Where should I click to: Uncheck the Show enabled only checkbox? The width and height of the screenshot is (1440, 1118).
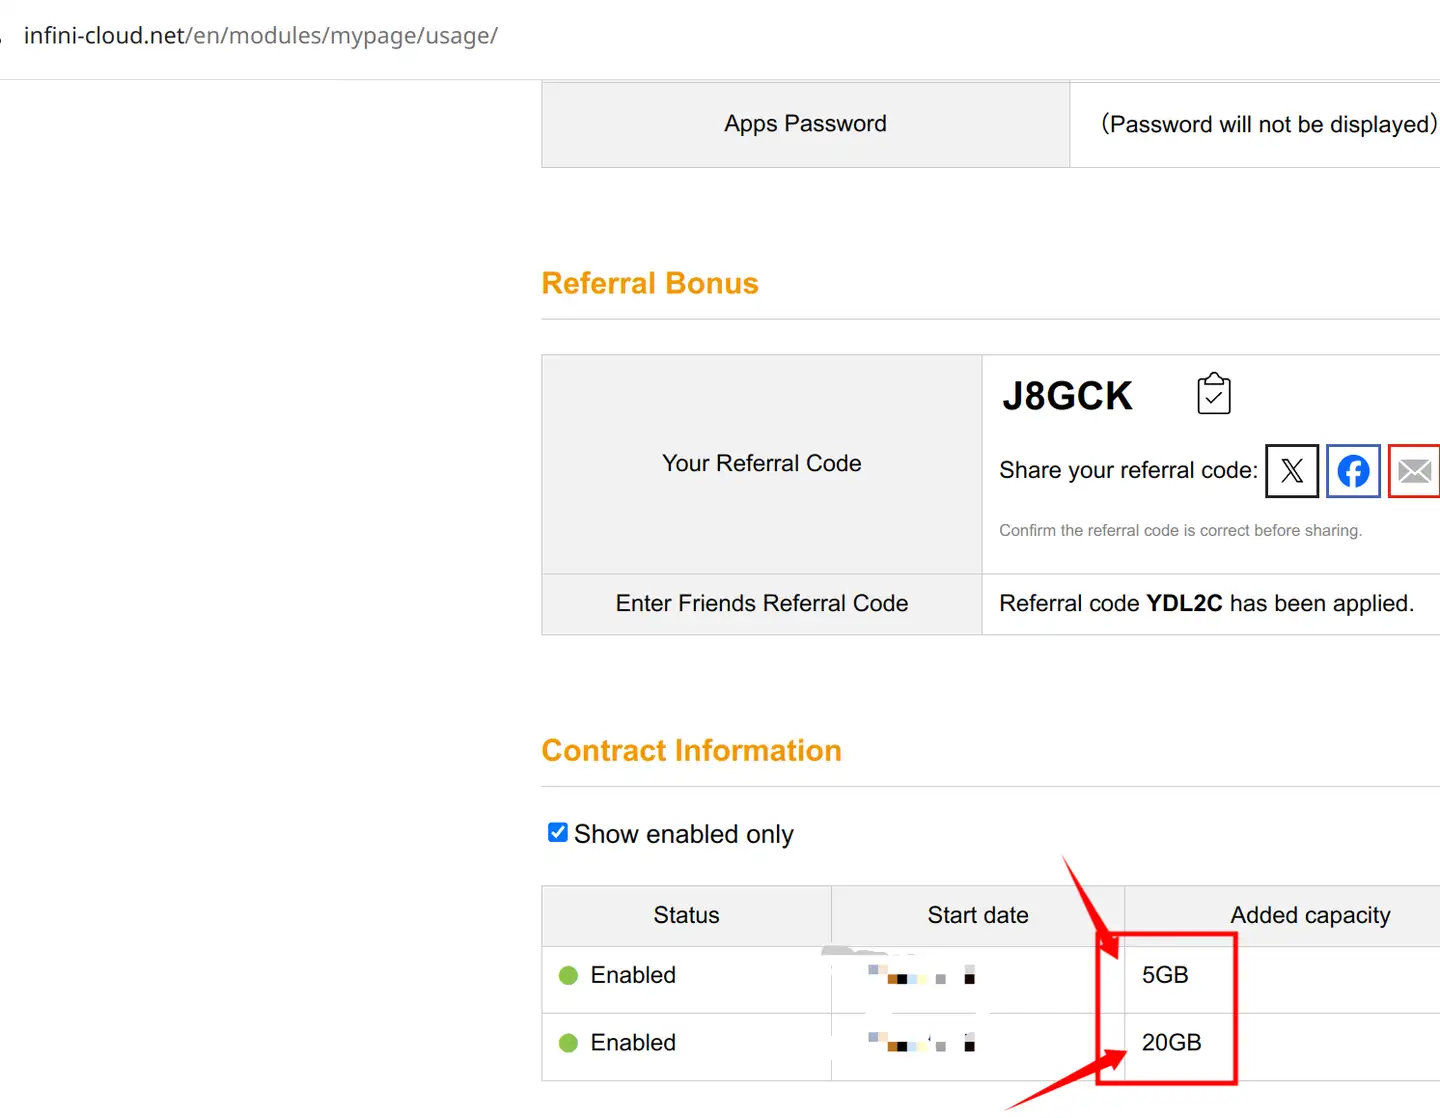(x=558, y=832)
